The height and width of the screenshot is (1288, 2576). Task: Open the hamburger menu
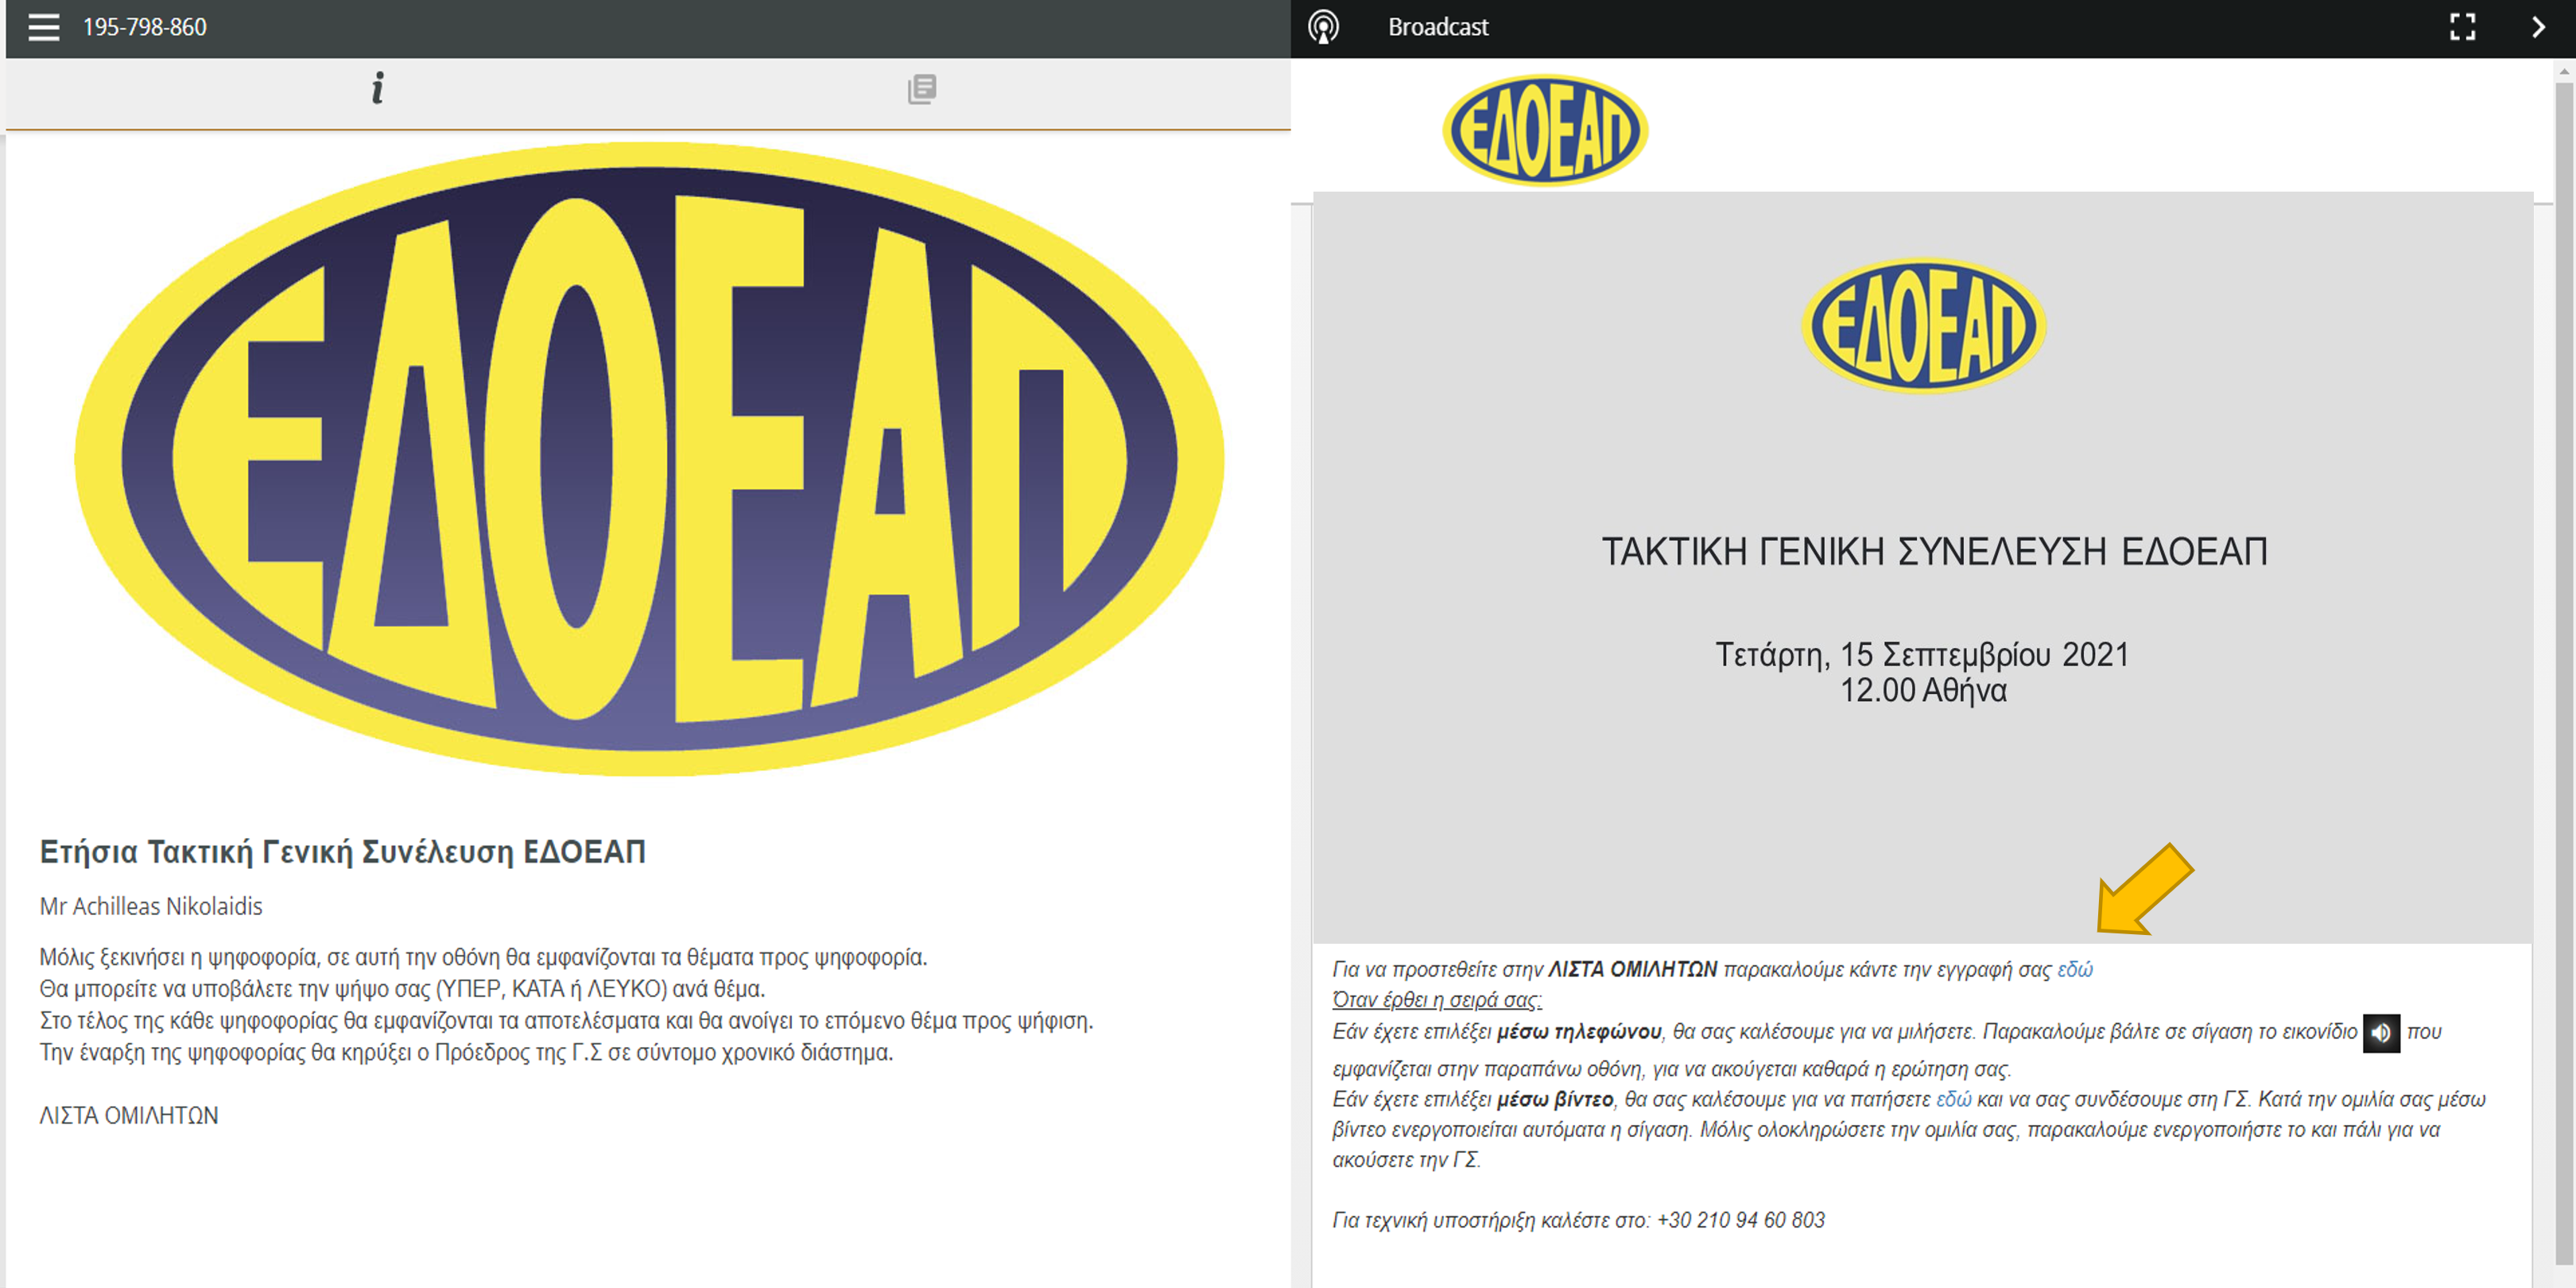coord(43,27)
